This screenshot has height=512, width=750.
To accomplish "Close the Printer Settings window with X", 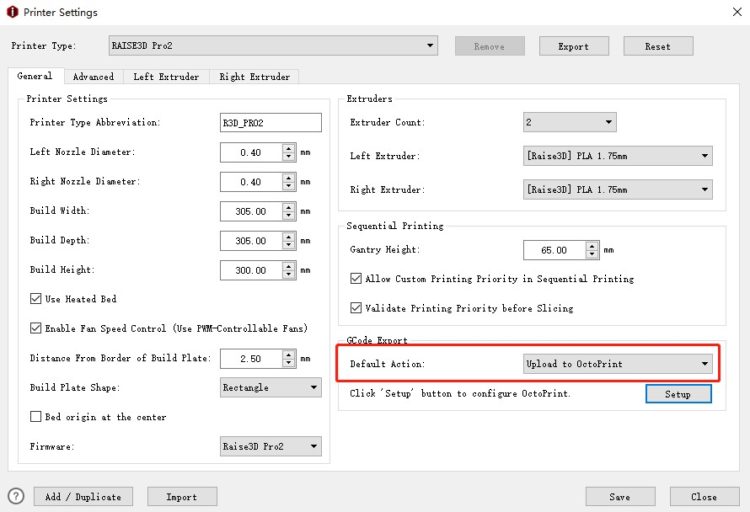I will 737,12.
